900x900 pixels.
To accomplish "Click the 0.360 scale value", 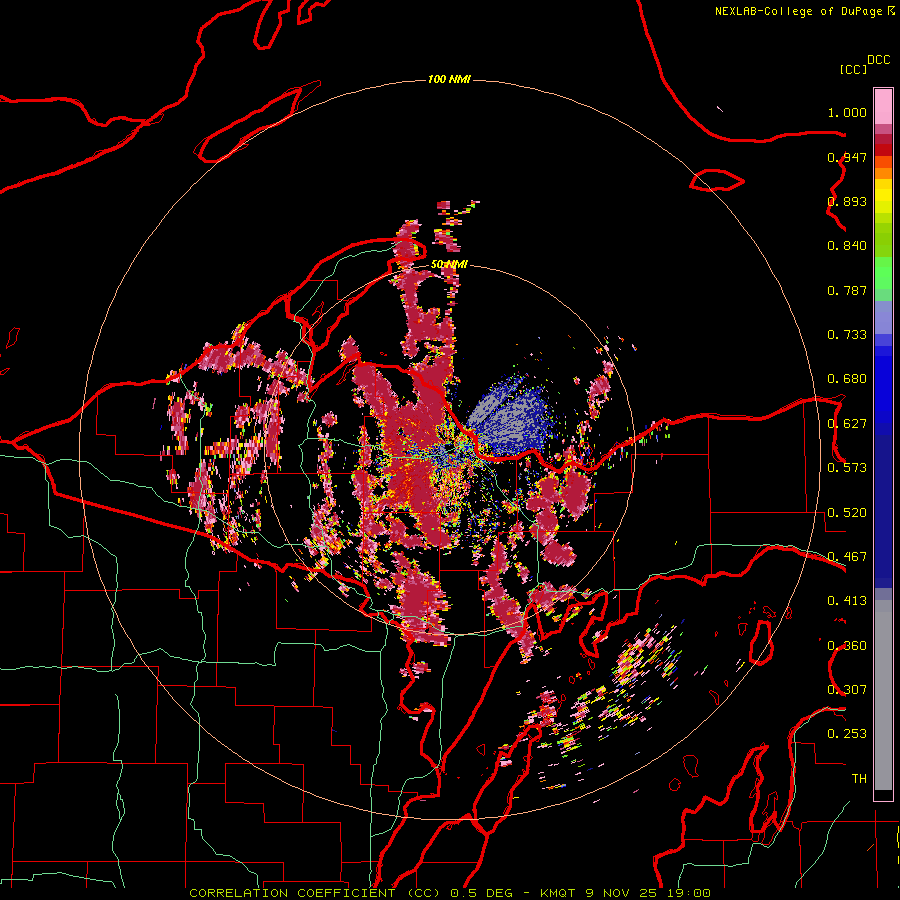I will click(x=847, y=646).
